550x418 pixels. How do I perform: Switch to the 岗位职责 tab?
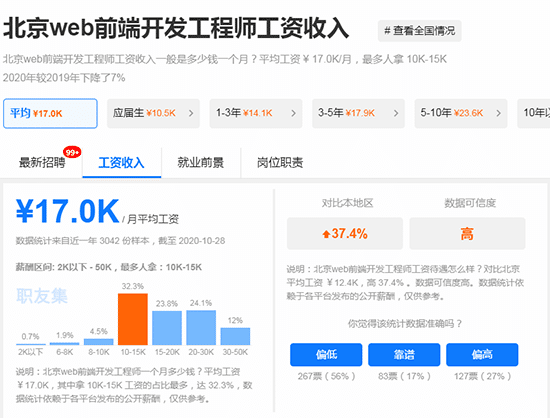pyautogui.click(x=280, y=163)
